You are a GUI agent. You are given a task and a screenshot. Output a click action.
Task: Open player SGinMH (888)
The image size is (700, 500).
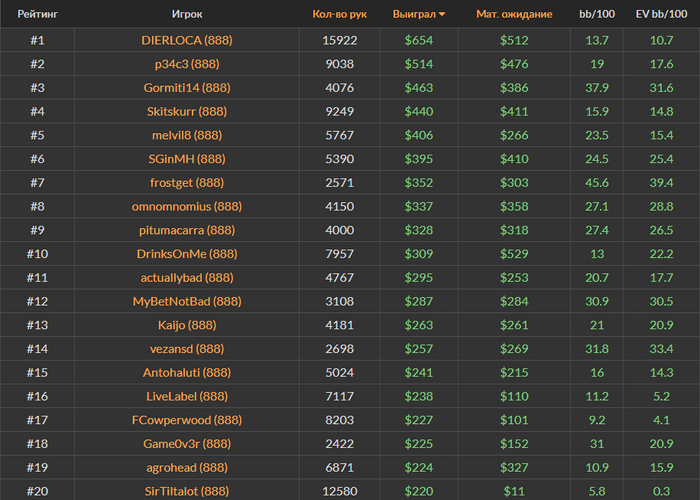(187, 158)
